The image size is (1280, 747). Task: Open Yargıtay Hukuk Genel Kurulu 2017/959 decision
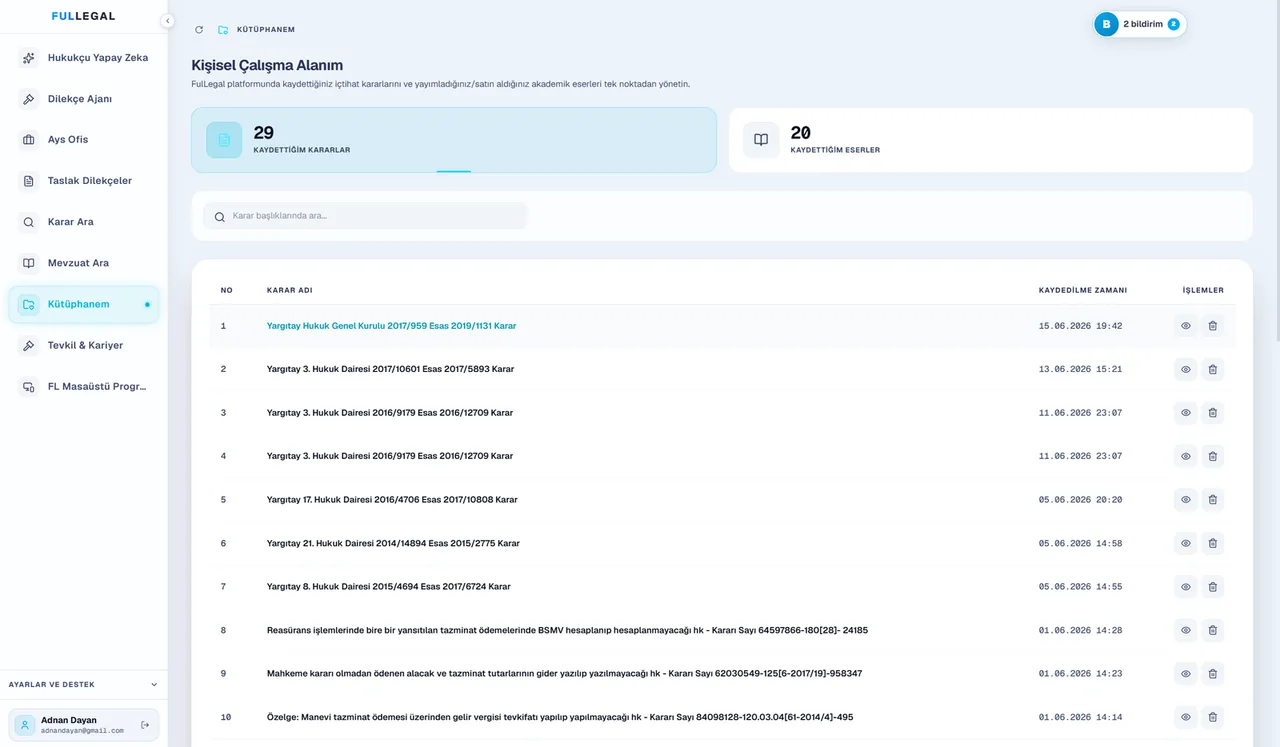391,326
